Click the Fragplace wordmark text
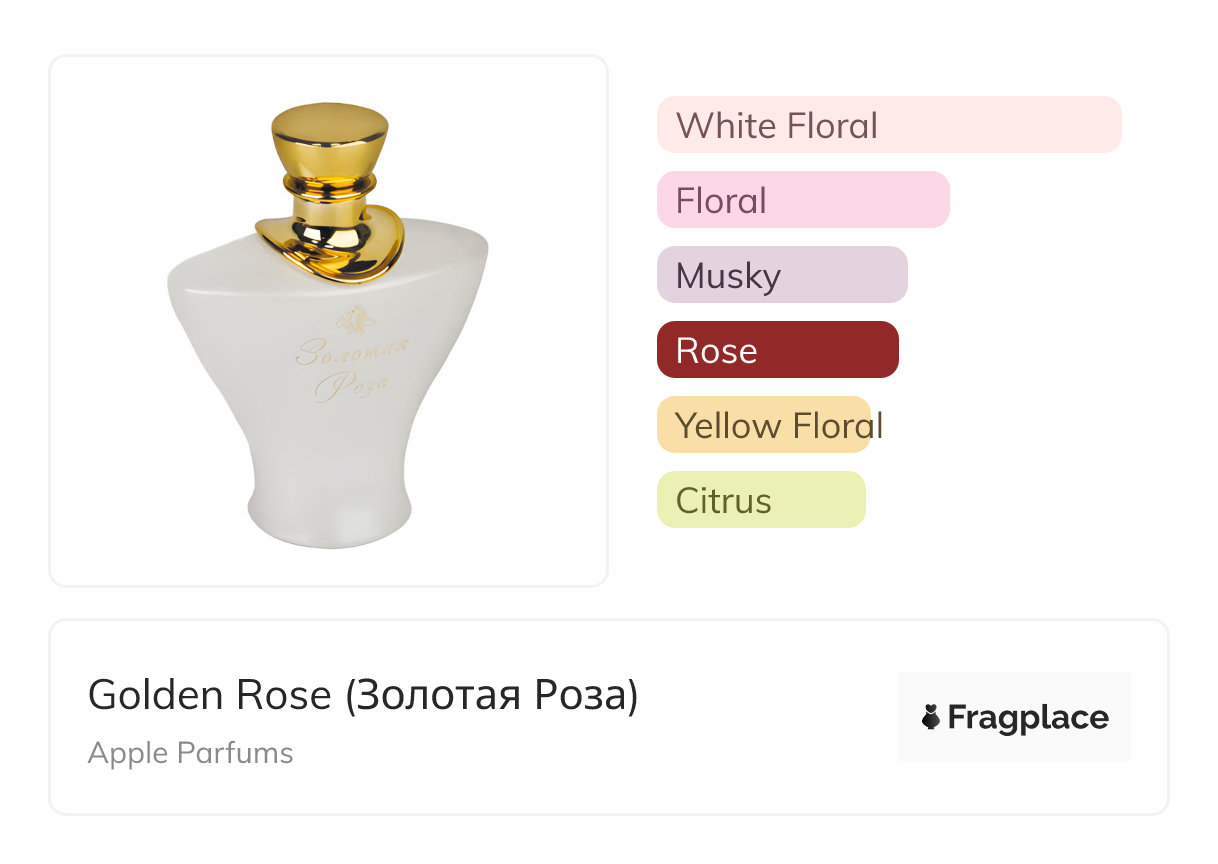 [1028, 717]
